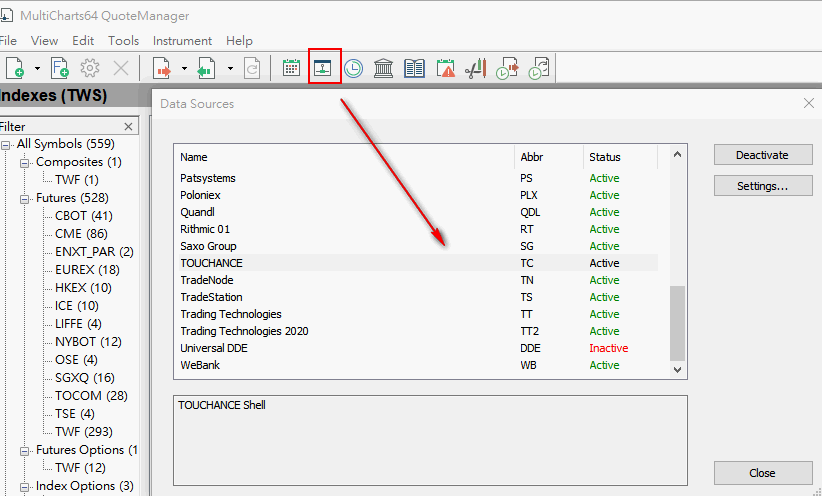Open the Exchanges bank building icon
The width and height of the screenshot is (822, 496).
click(384, 68)
